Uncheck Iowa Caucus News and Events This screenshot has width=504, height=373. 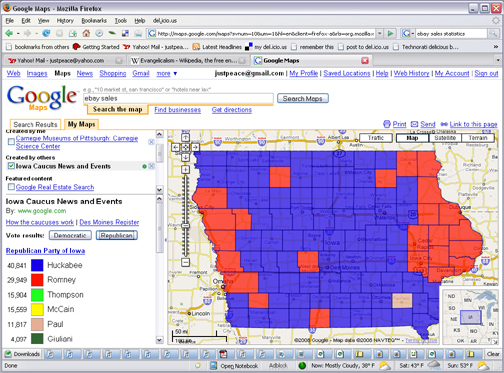point(11,166)
